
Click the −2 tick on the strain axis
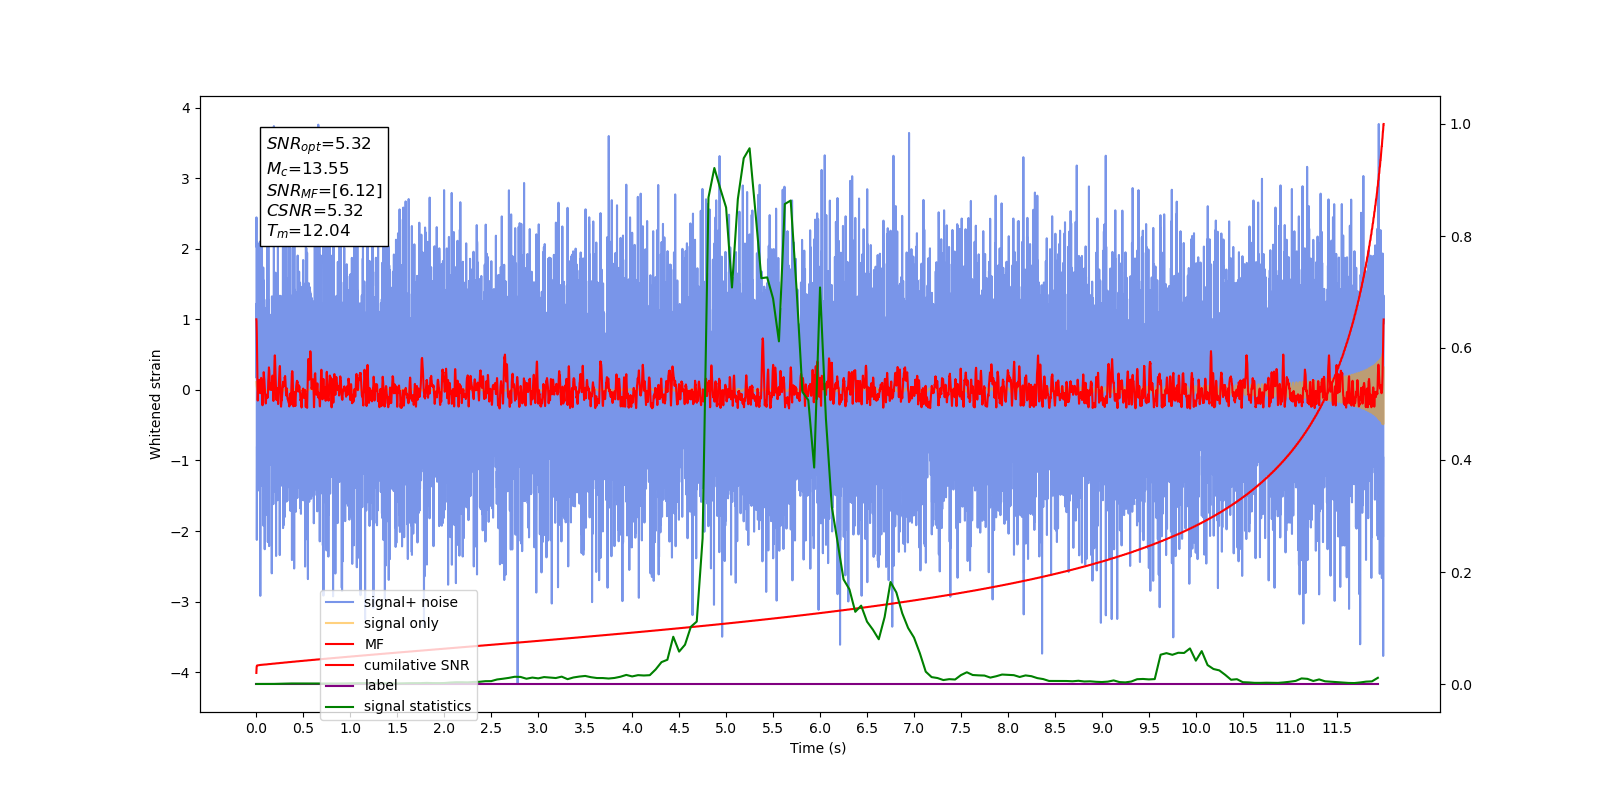[x=179, y=532]
